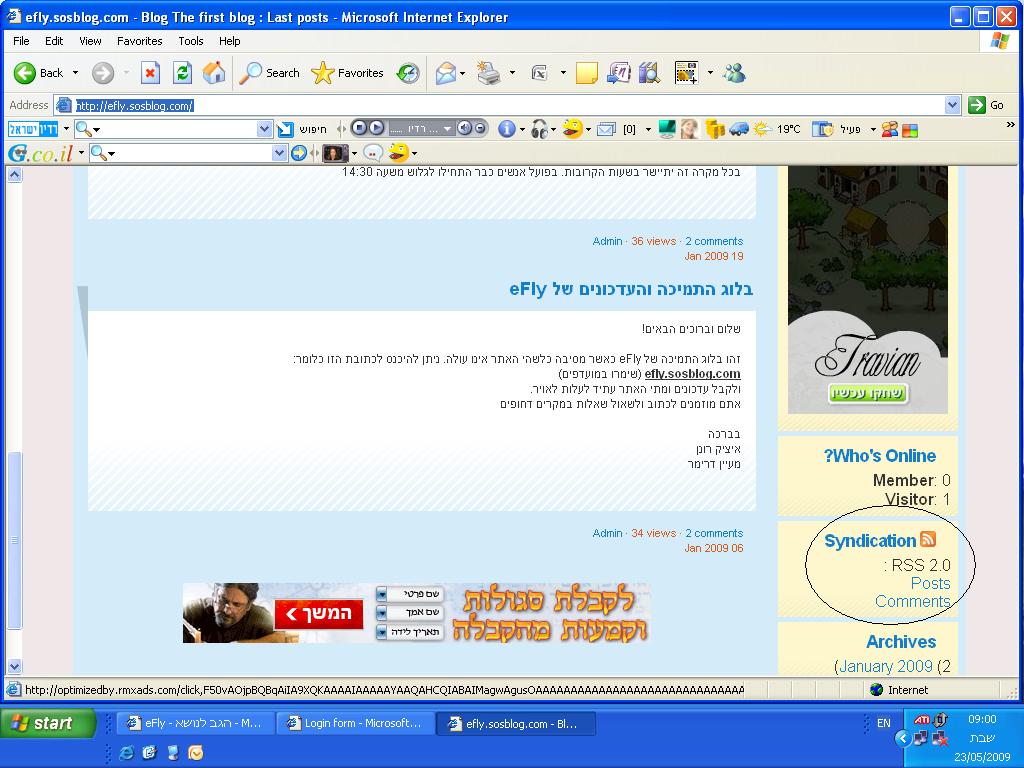This screenshot has height=768, width=1024.
Task: Click the blue car icon in the radio toolbar
Action: [x=739, y=129]
